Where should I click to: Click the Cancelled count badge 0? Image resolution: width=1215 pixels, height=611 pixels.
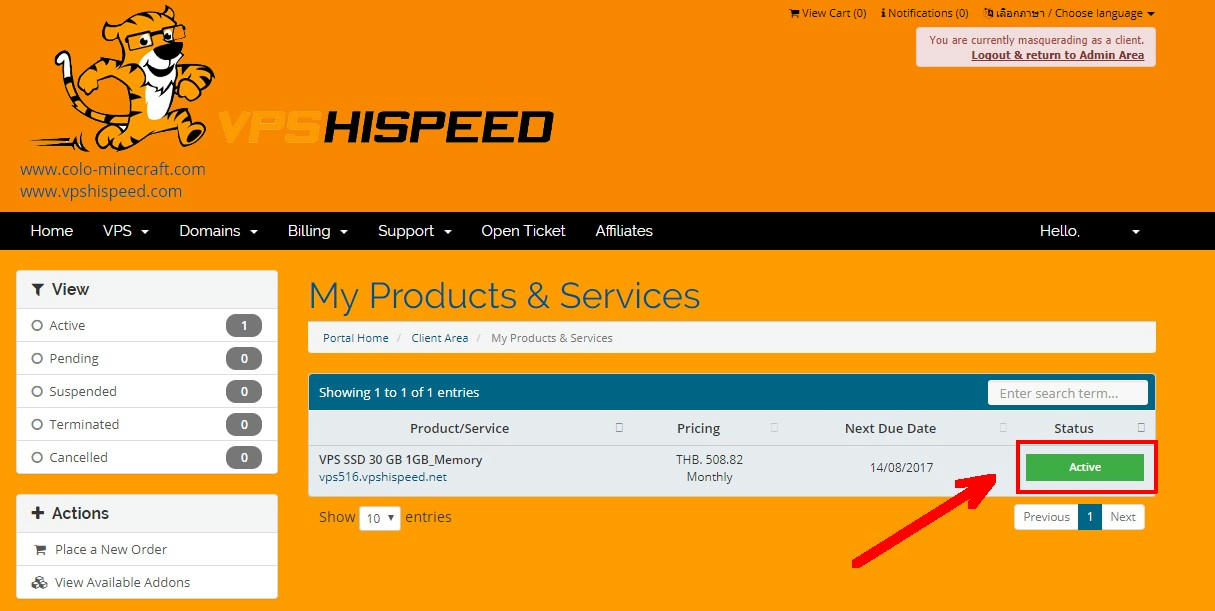[x=244, y=458]
